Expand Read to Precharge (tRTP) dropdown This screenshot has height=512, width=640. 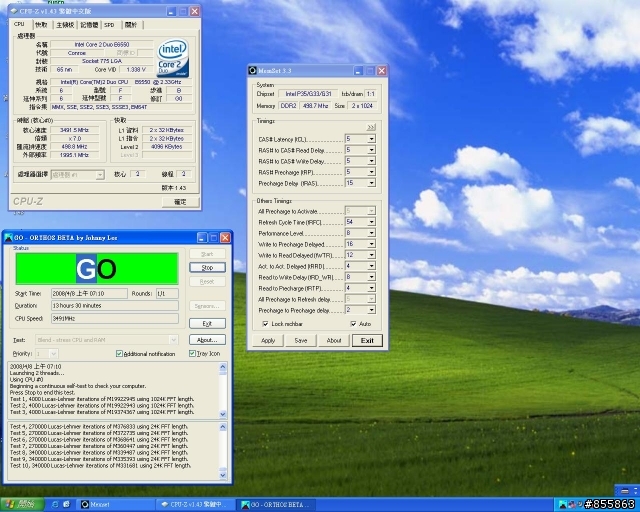coord(371,288)
